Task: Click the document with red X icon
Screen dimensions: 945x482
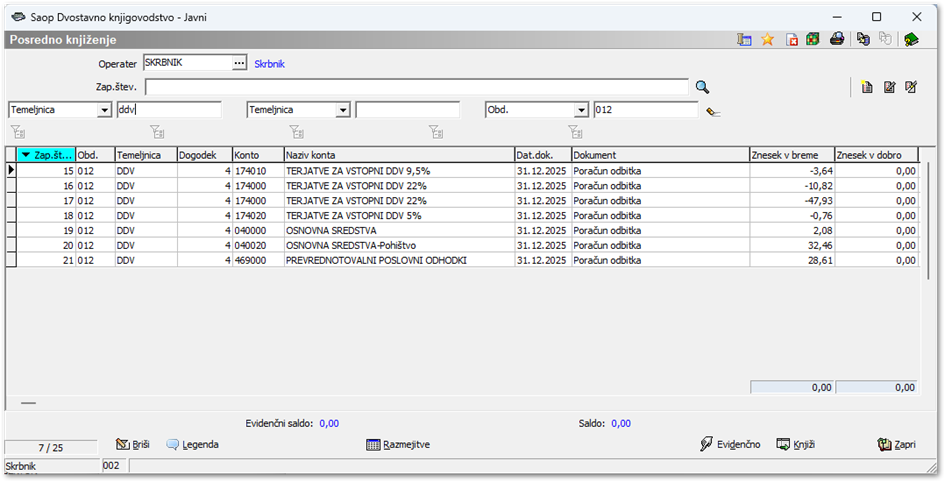Action: point(792,40)
